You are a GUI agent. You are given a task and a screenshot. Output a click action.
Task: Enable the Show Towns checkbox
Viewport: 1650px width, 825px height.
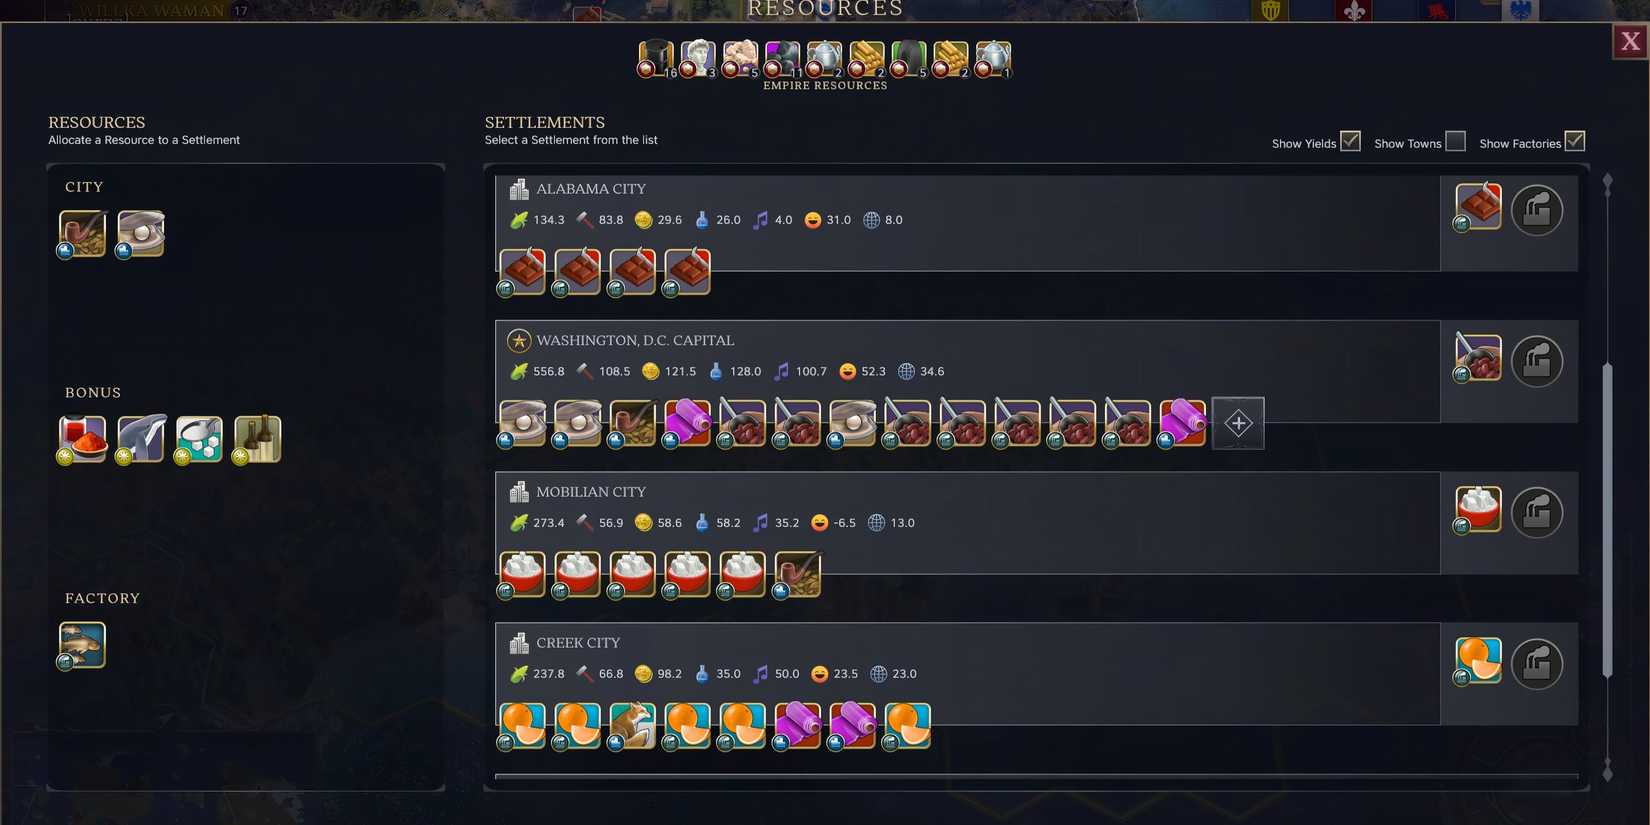[1456, 141]
